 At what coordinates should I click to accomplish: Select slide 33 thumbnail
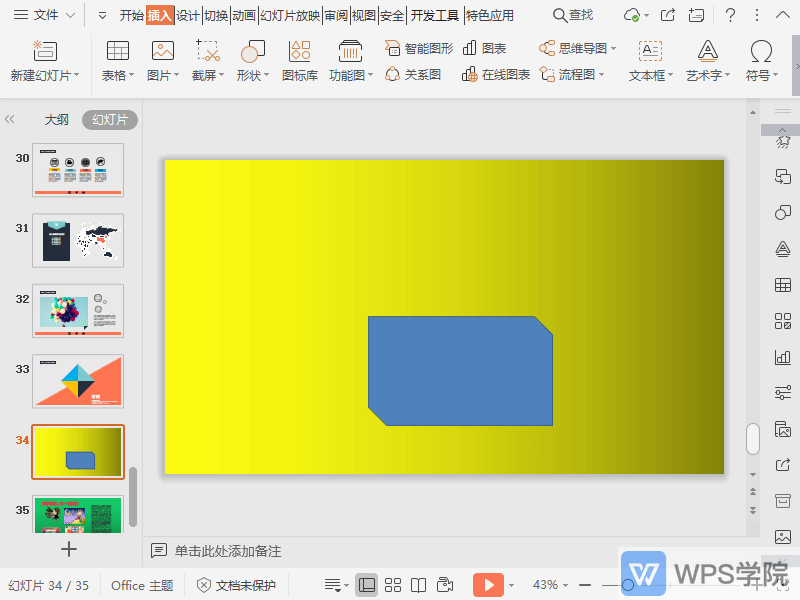tap(78, 381)
